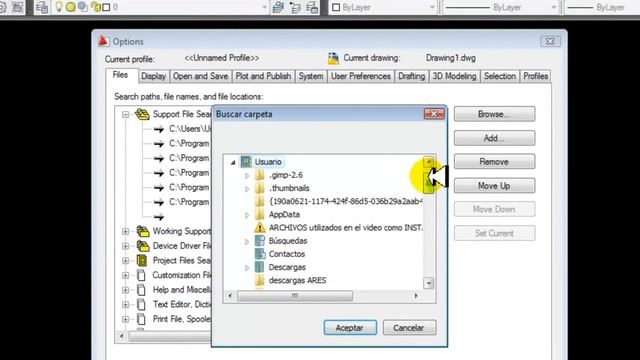The height and width of the screenshot is (360, 640).
Task: Expand the Customization Files node
Action: coord(126,276)
